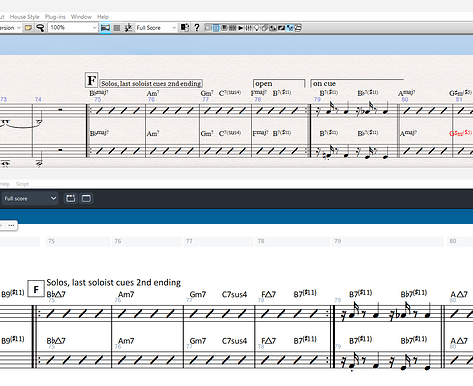473x386 pixels.
Task: Show the Keyboard window icon
Action: (224, 28)
